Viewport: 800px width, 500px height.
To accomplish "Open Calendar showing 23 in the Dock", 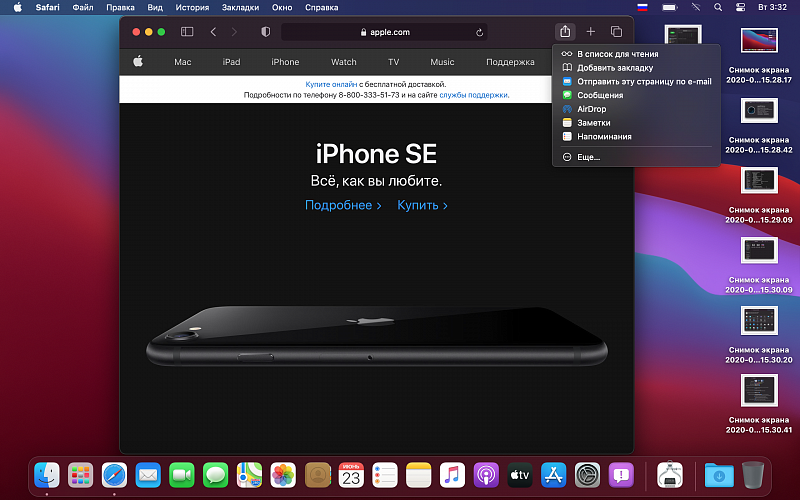I will point(351,476).
